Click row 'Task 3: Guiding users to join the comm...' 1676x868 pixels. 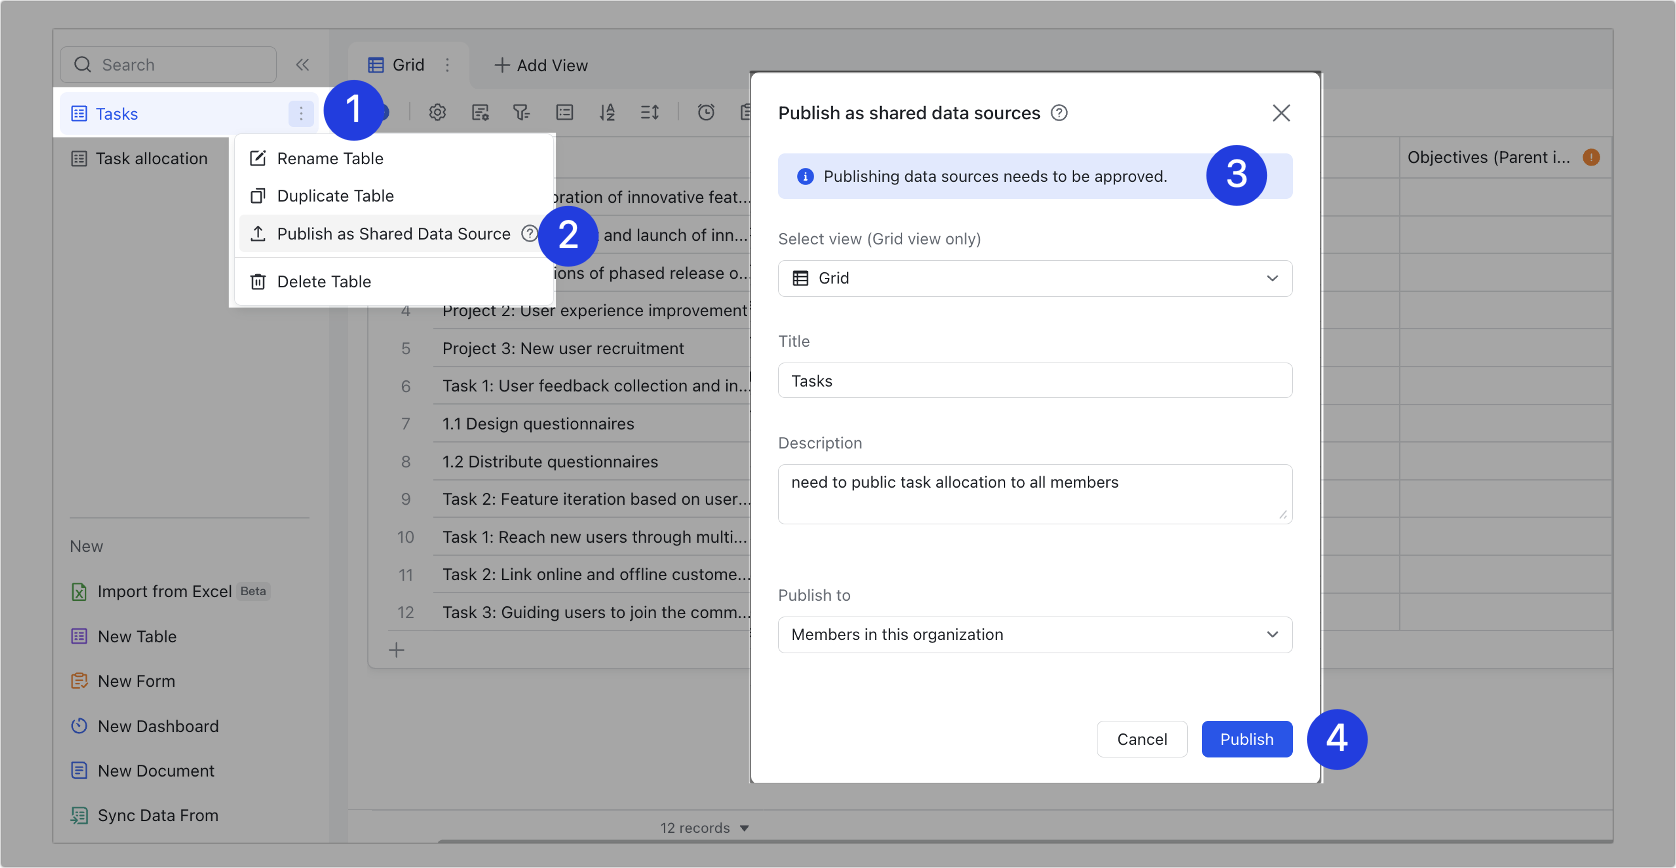(595, 612)
